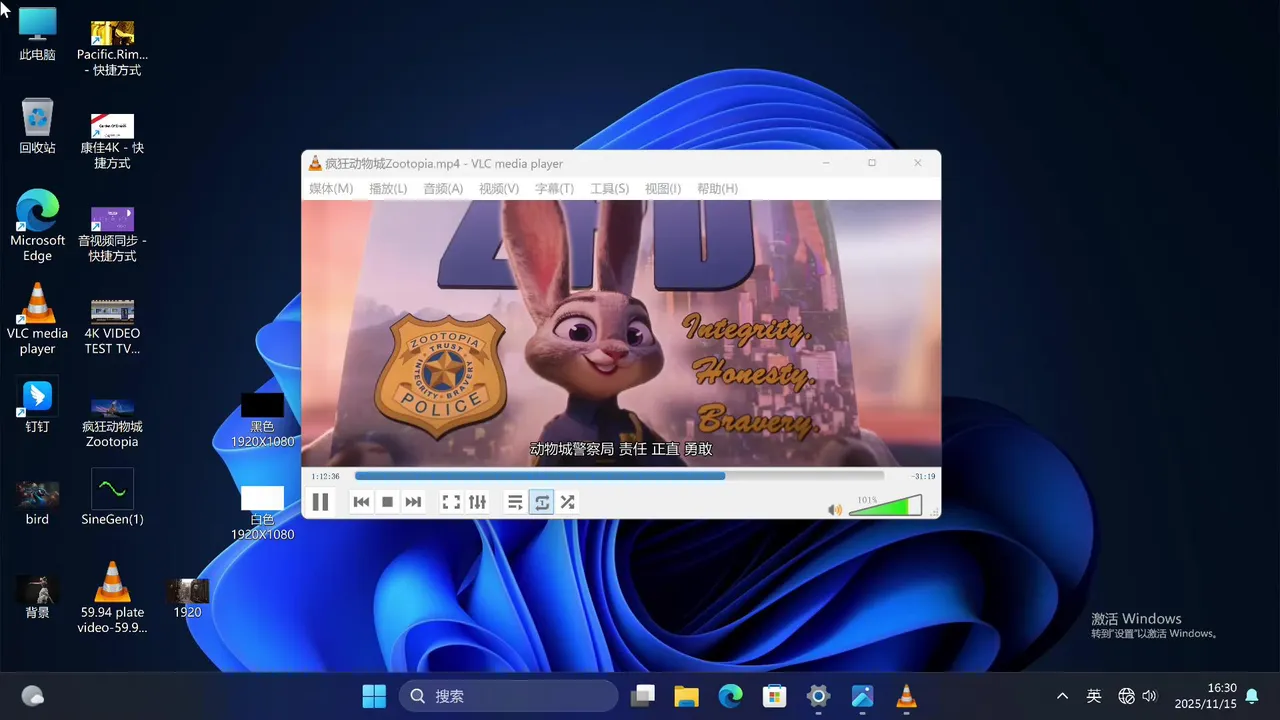Screen dimensions: 1280x720
Task: Open the 帮助(H) menu
Action: click(x=717, y=188)
